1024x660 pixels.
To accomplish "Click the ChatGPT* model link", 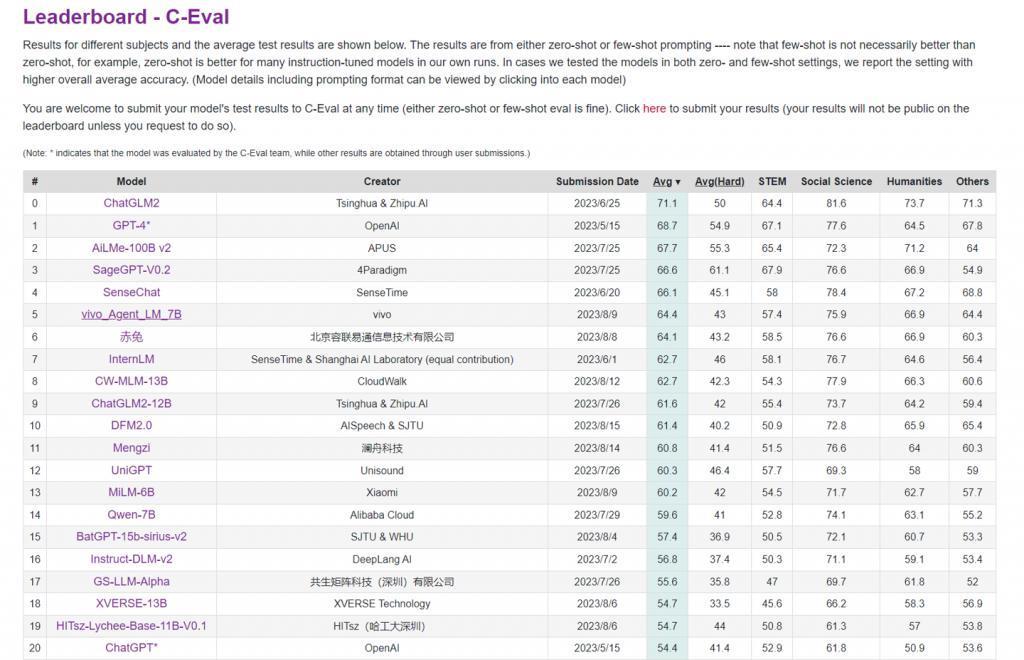I will click(x=131, y=648).
